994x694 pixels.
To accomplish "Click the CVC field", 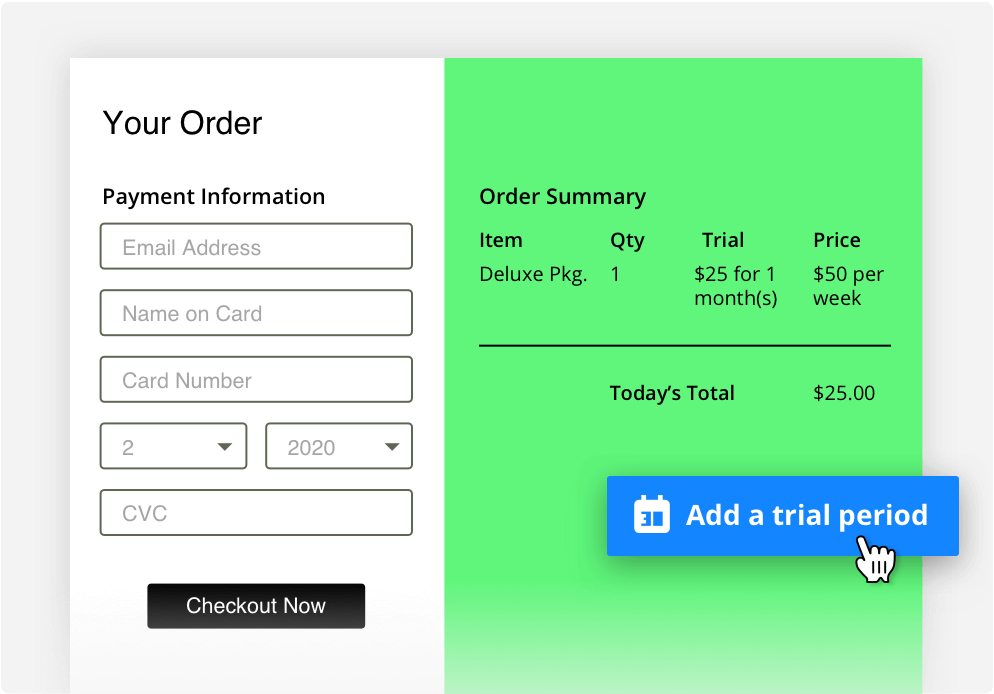I will 256,512.
